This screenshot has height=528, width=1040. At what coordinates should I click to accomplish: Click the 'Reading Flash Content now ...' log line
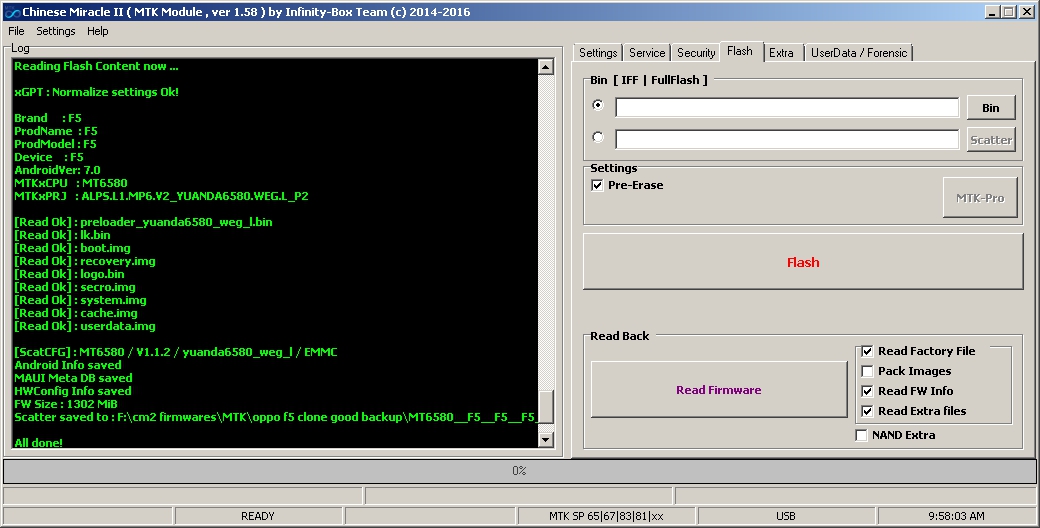[x=96, y=66]
